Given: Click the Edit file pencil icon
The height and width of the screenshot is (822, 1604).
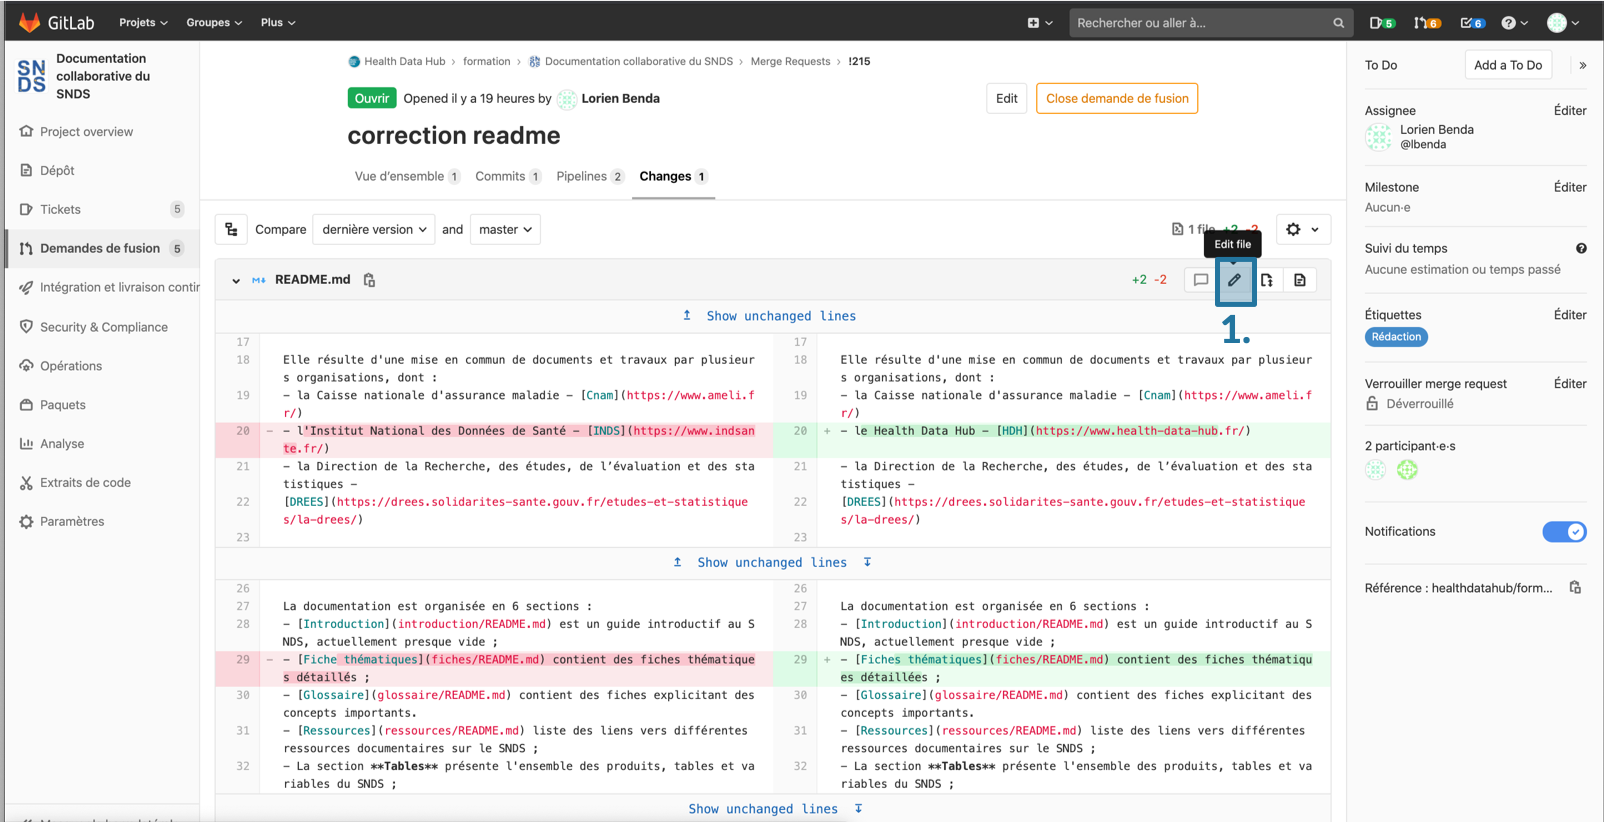Looking at the screenshot, I should 1234,280.
